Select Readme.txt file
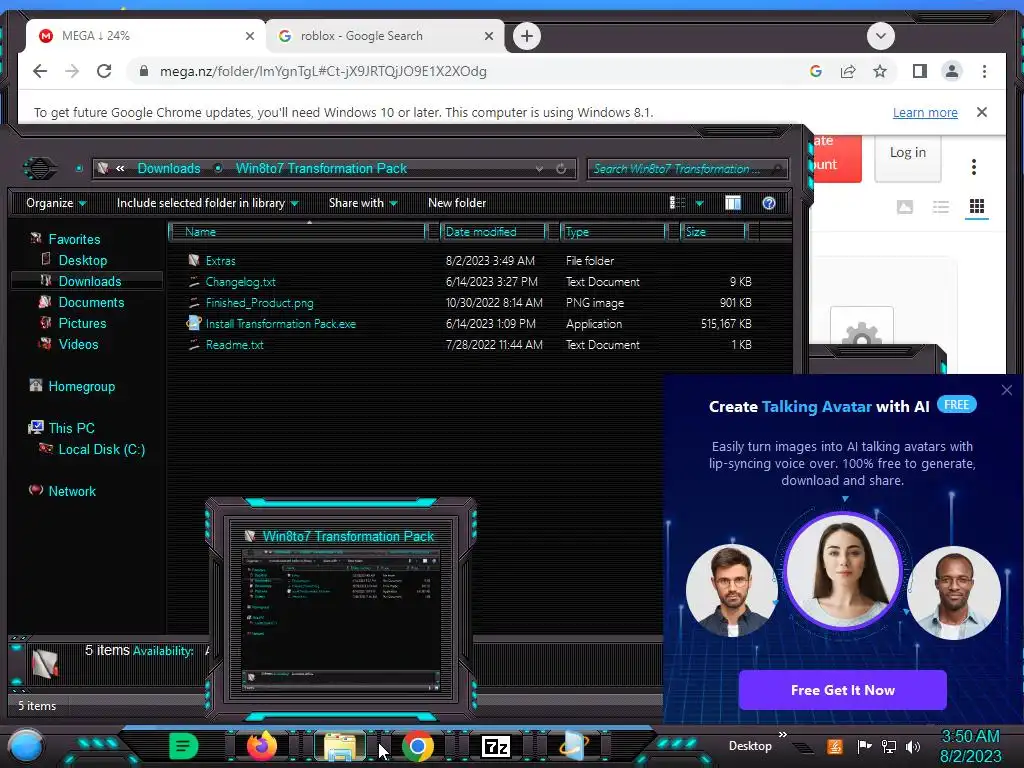The height and width of the screenshot is (768, 1024). coord(234,345)
